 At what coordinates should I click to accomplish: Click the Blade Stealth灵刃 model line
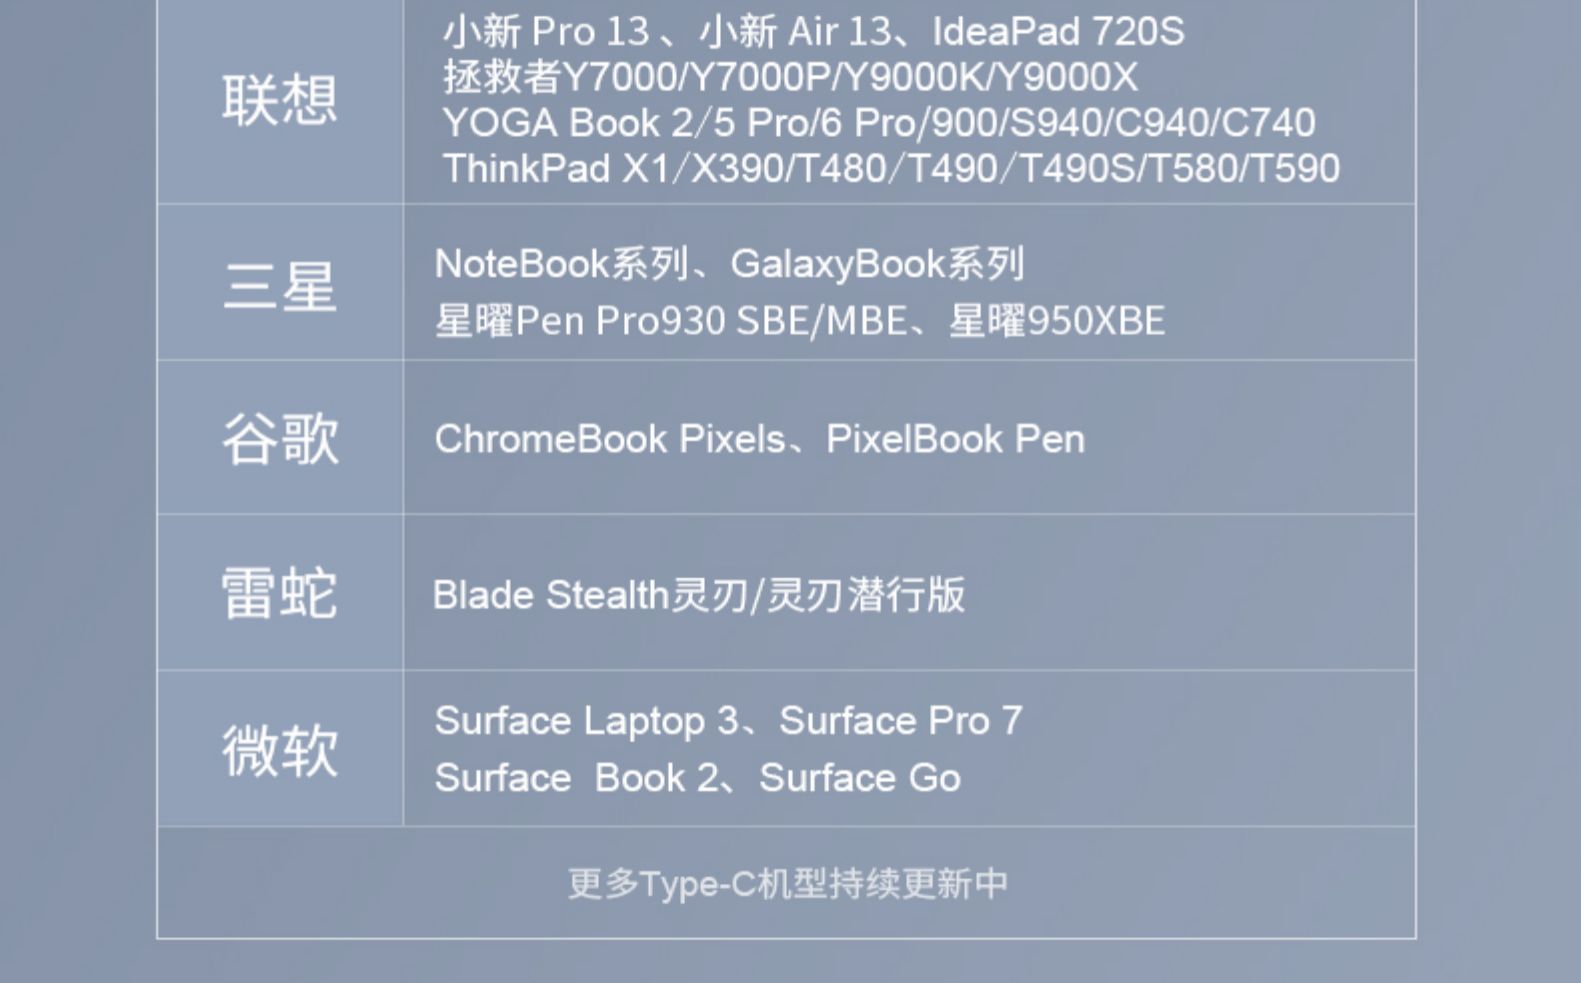[x=698, y=595]
